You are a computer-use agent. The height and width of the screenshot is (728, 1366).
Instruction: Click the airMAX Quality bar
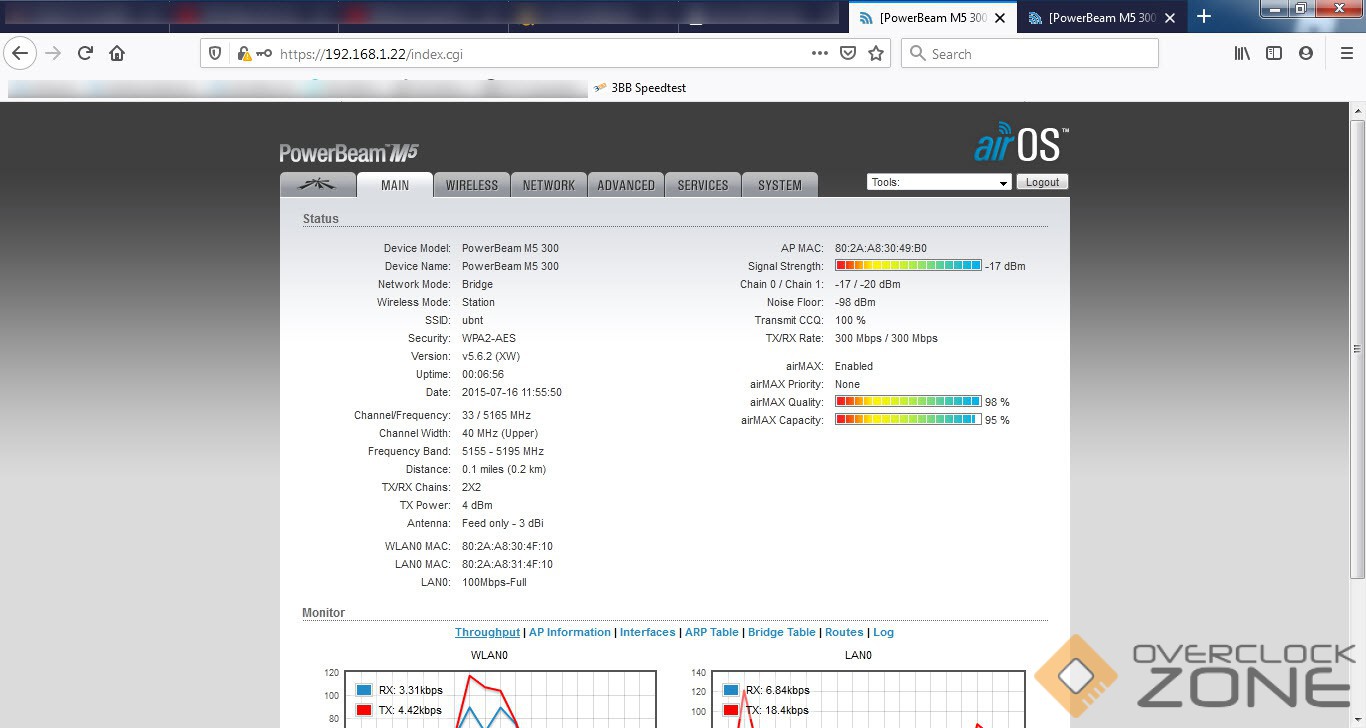click(x=908, y=402)
